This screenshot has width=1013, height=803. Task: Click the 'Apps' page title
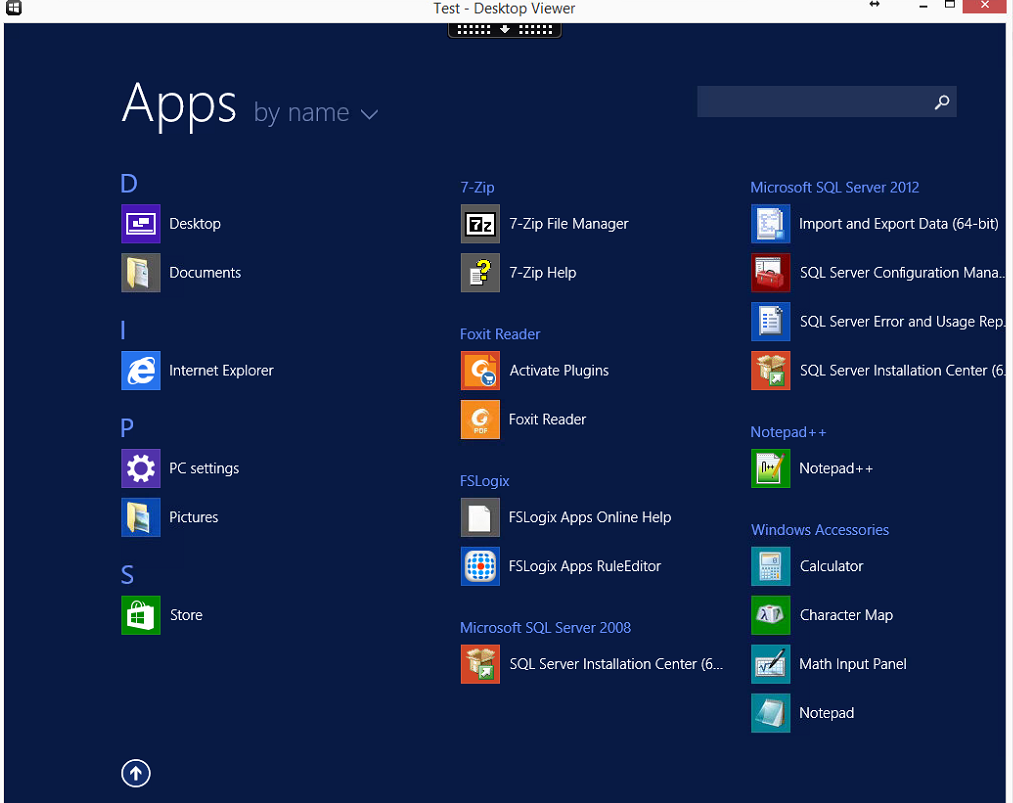point(180,105)
